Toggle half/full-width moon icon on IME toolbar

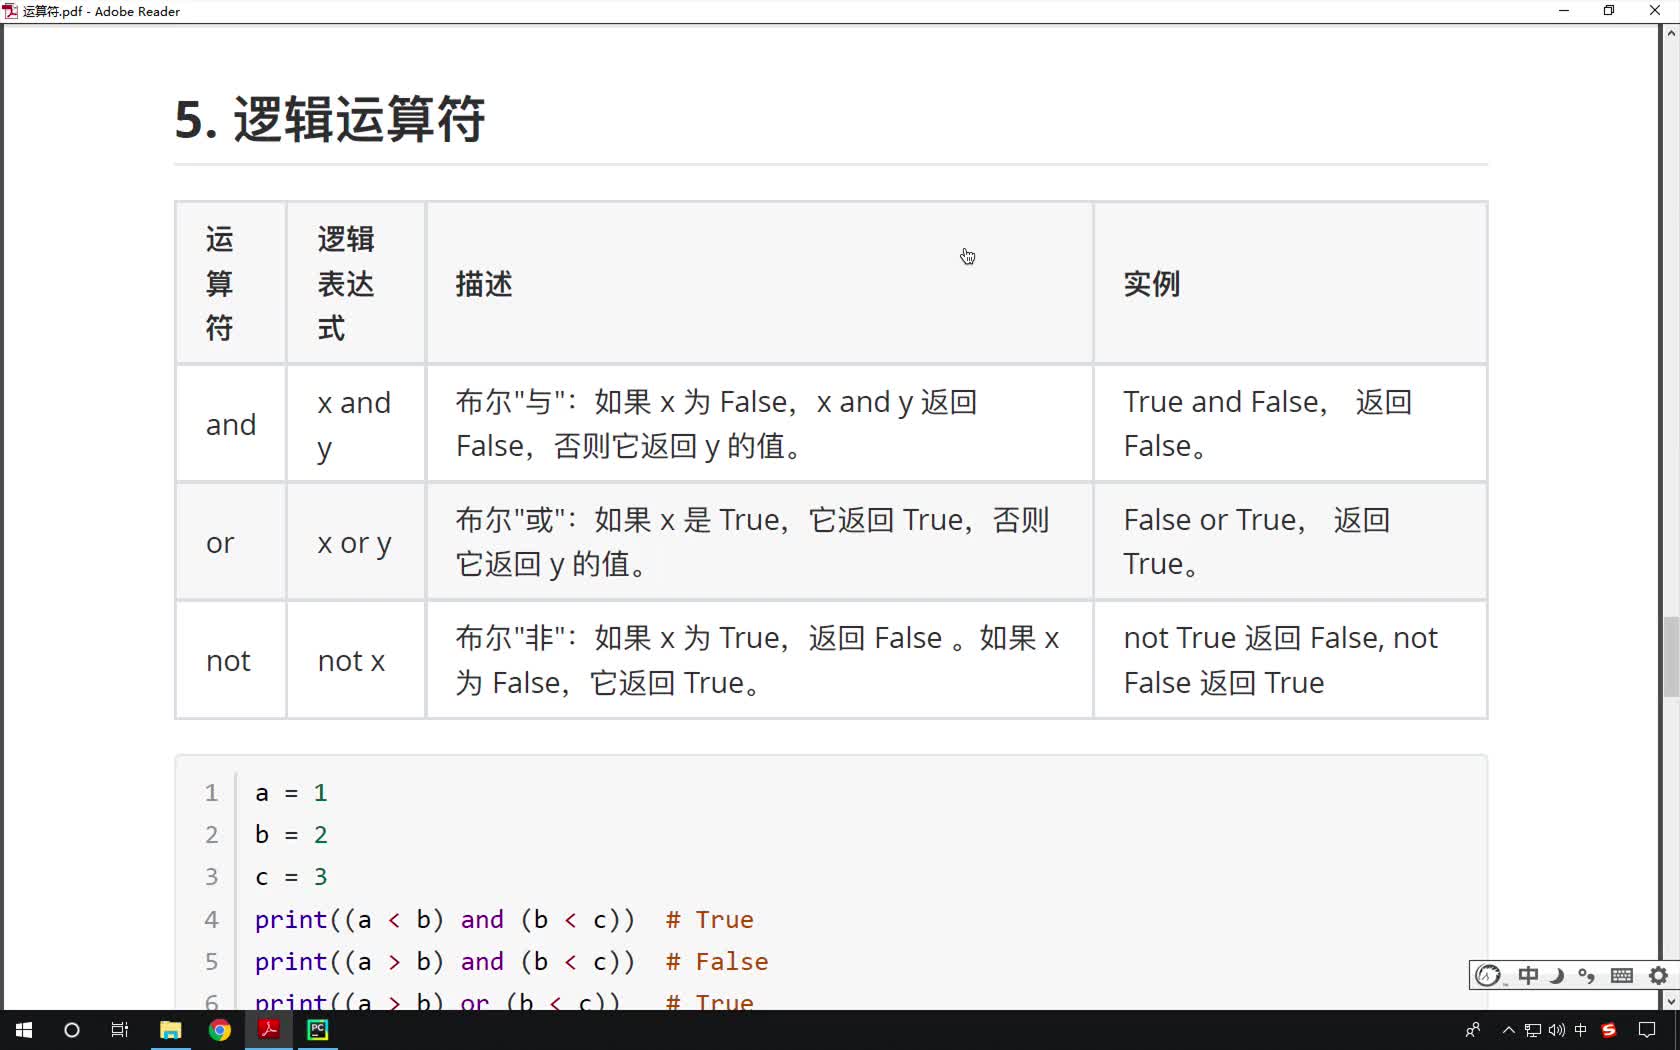click(x=1557, y=975)
